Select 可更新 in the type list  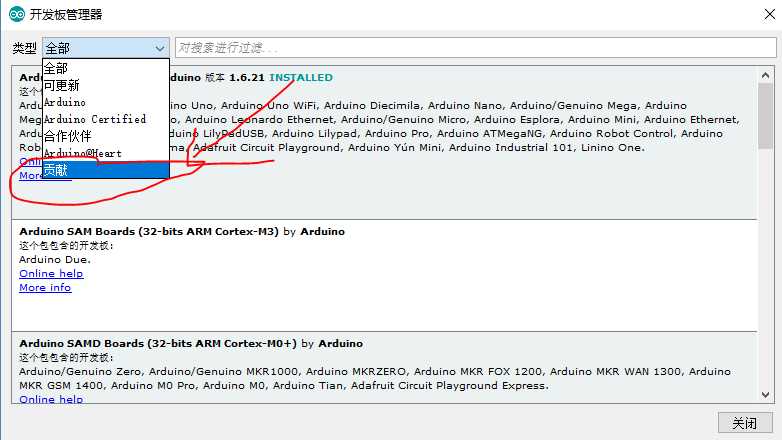pos(106,85)
